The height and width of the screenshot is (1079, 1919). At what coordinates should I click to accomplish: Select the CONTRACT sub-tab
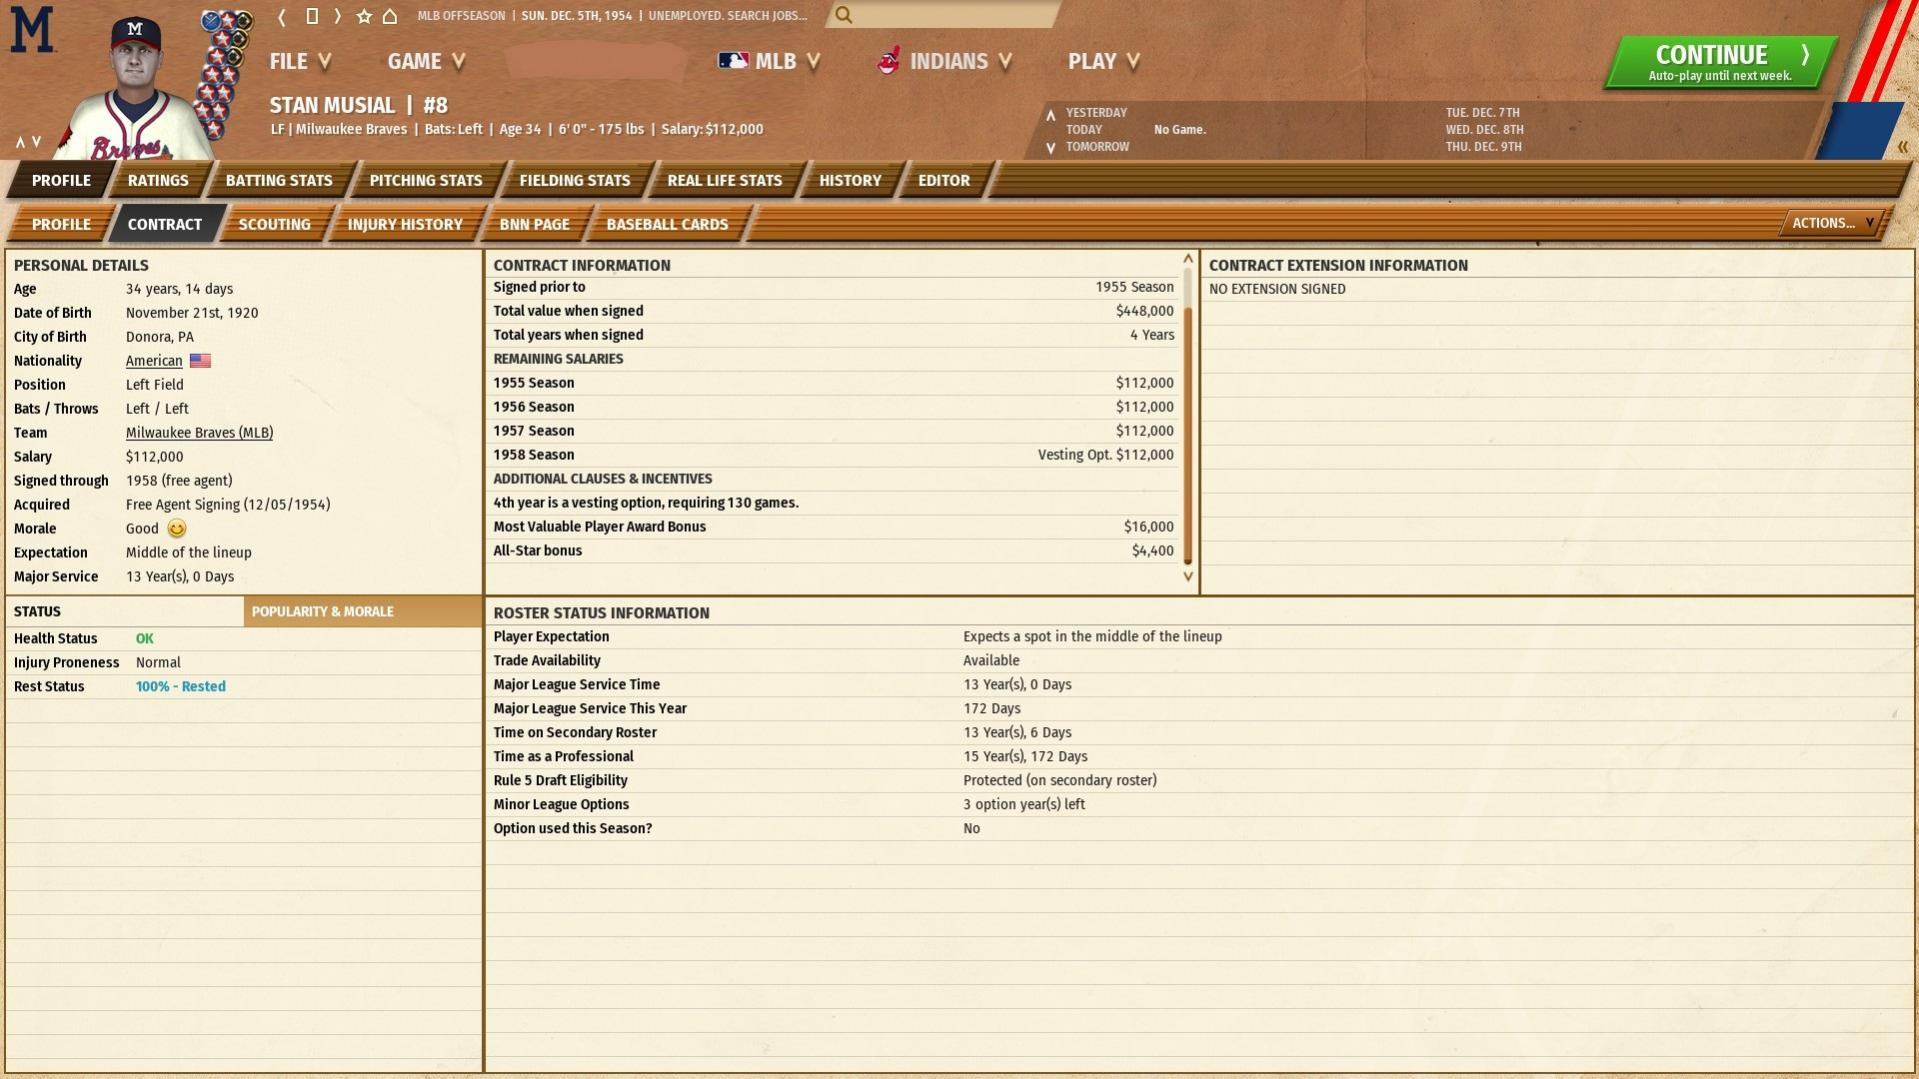[x=165, y=224]
